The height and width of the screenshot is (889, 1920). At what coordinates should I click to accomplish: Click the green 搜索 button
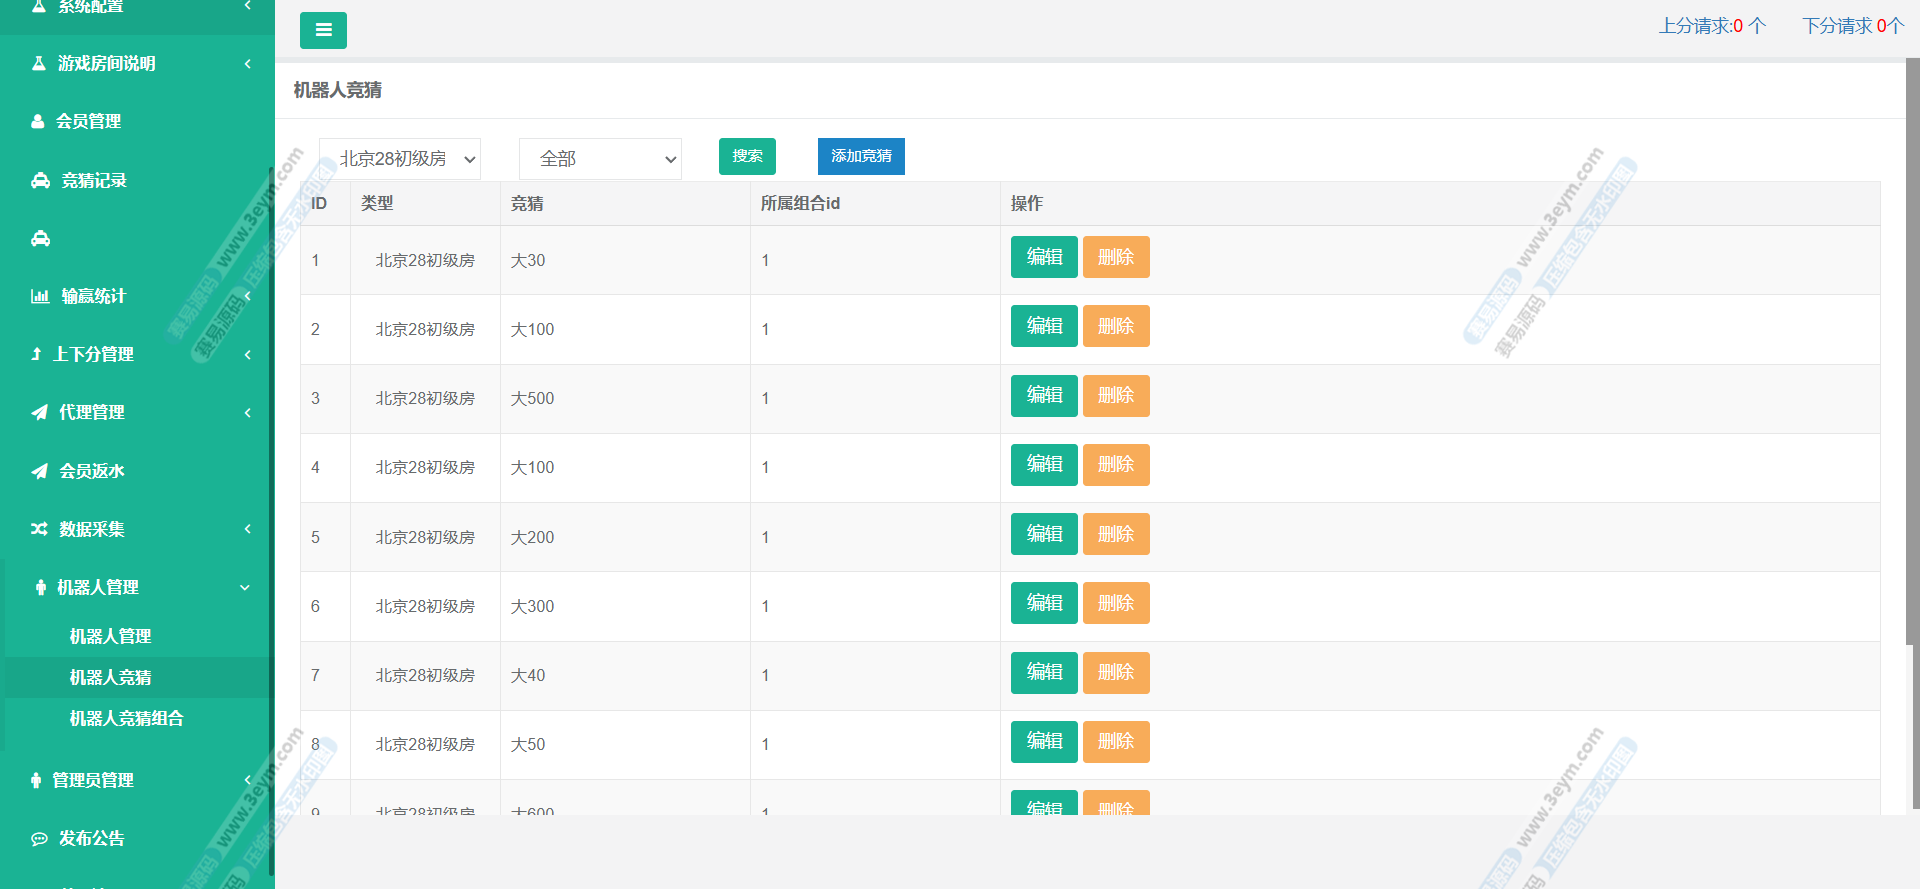pos(747,156)
